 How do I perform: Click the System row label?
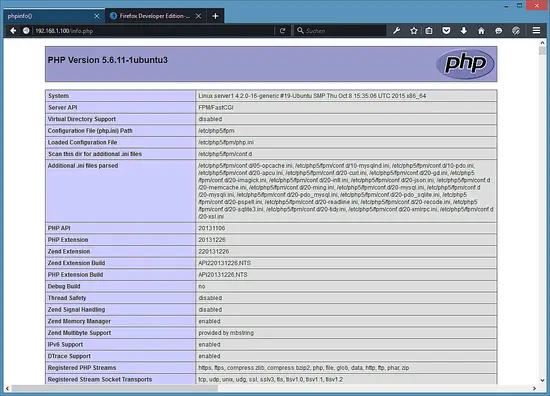(58, 96)
